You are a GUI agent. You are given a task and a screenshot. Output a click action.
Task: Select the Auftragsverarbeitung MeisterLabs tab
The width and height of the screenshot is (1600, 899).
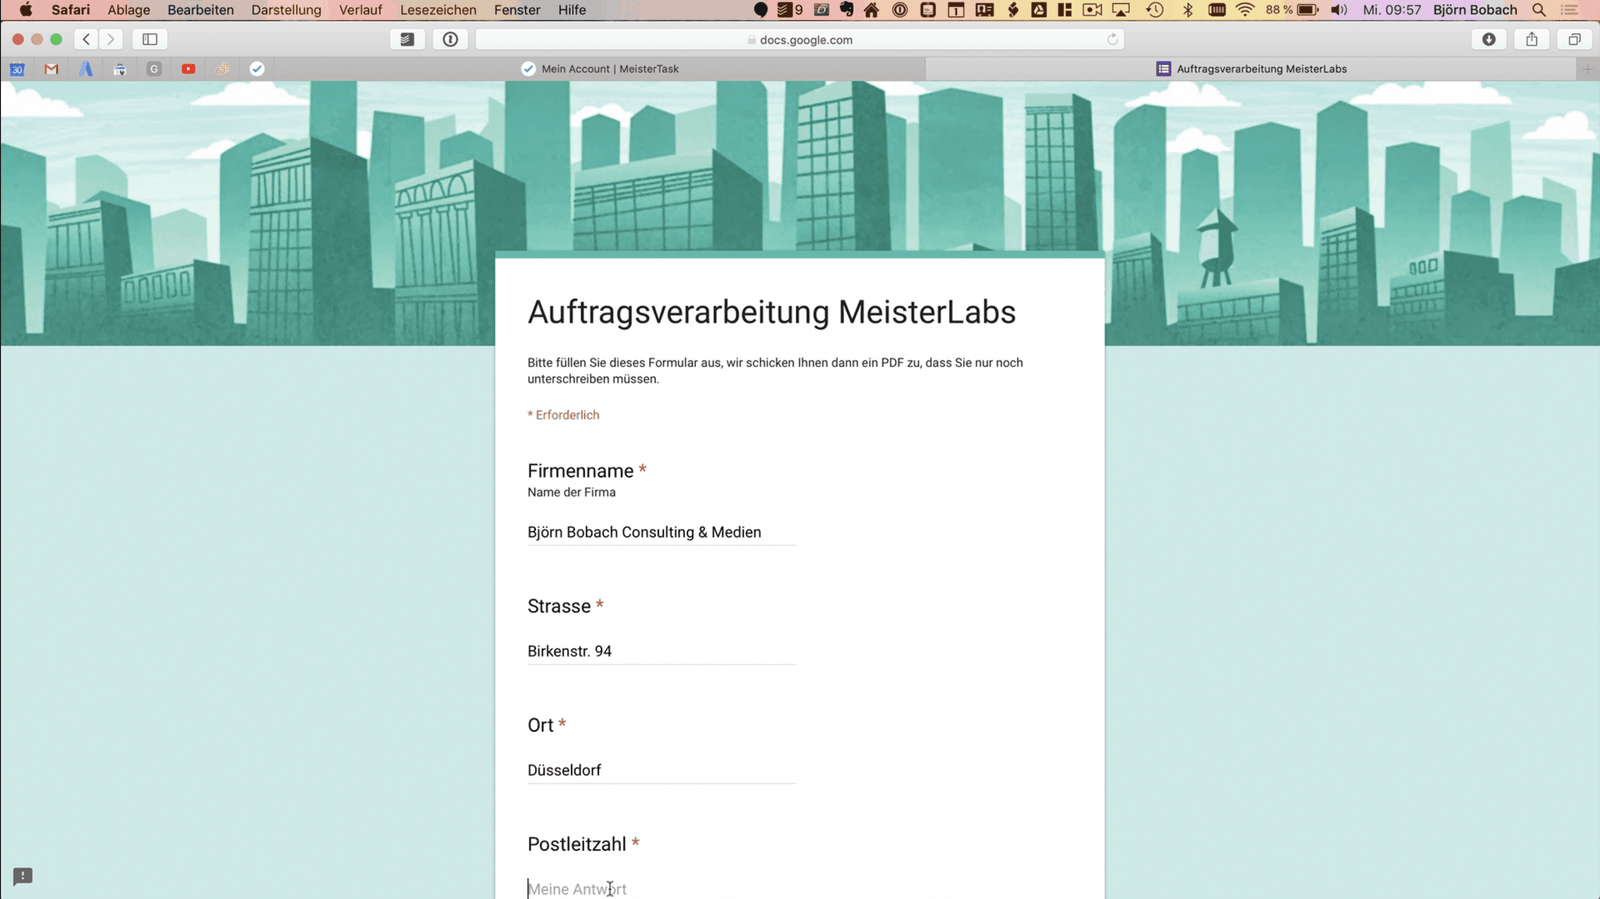tap(1251, 69)
